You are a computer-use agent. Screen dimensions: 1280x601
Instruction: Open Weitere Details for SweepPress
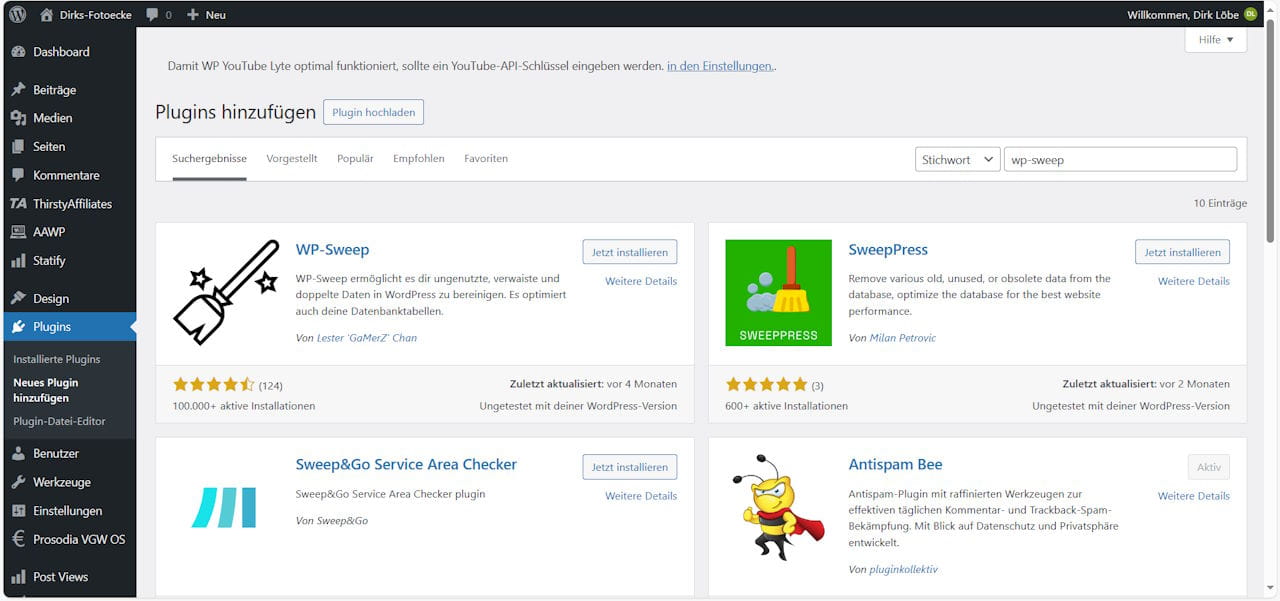(1194, 281)
